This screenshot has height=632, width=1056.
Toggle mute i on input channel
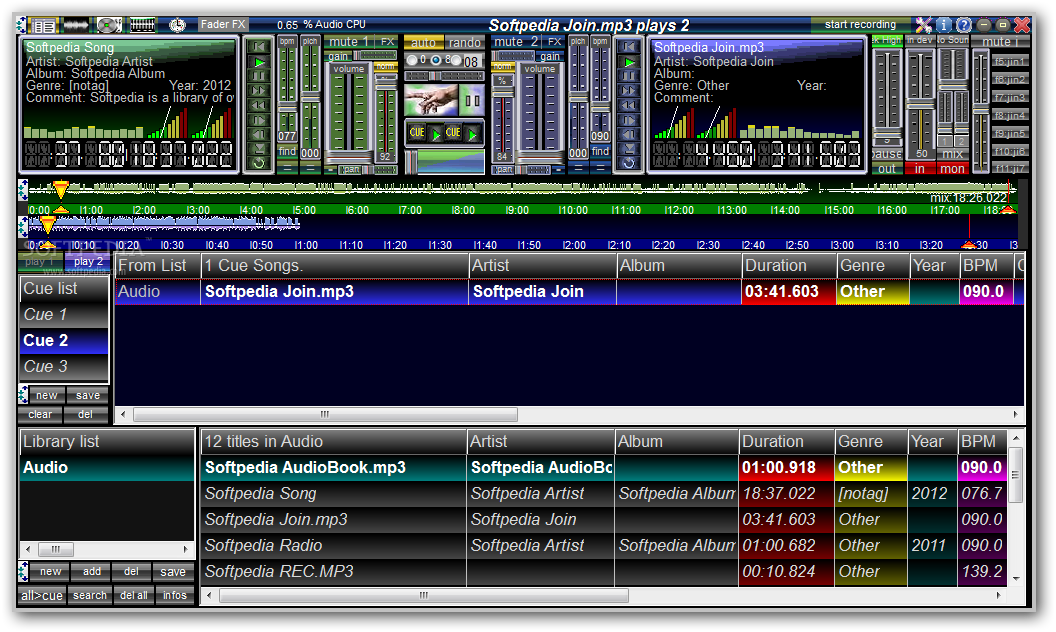pos(1000,42)
